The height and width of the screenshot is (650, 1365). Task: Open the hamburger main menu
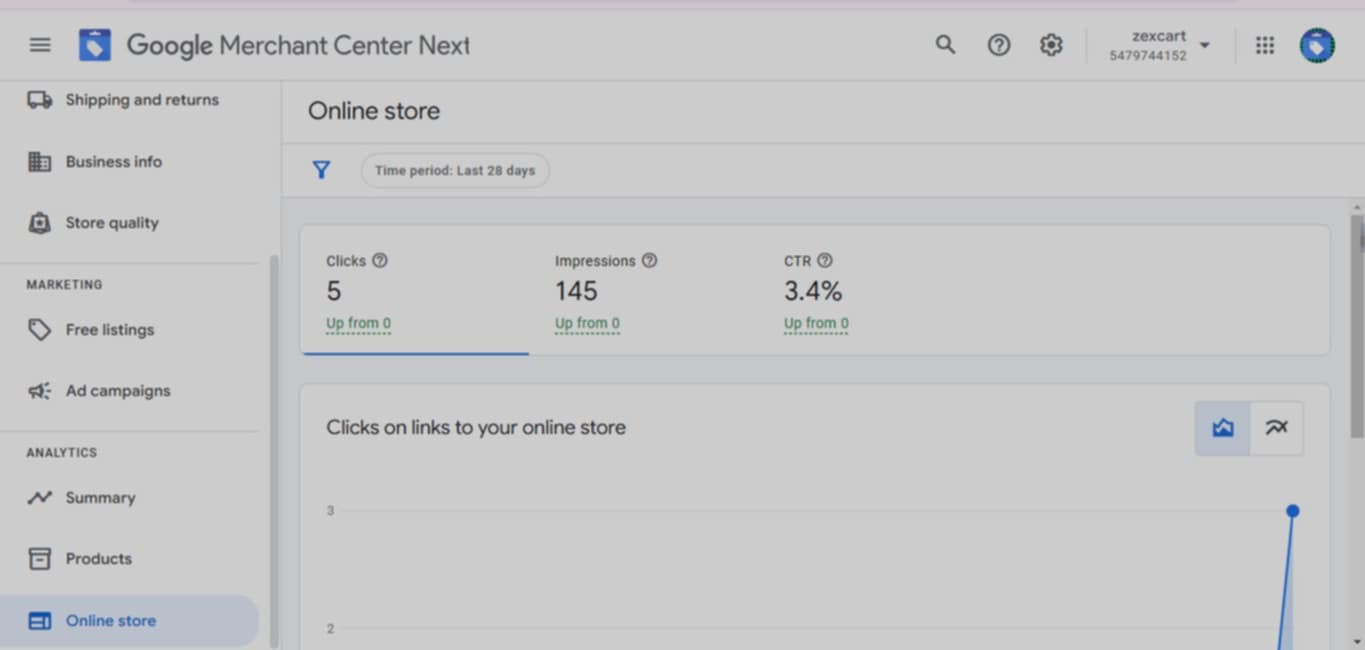coord(40,45)
